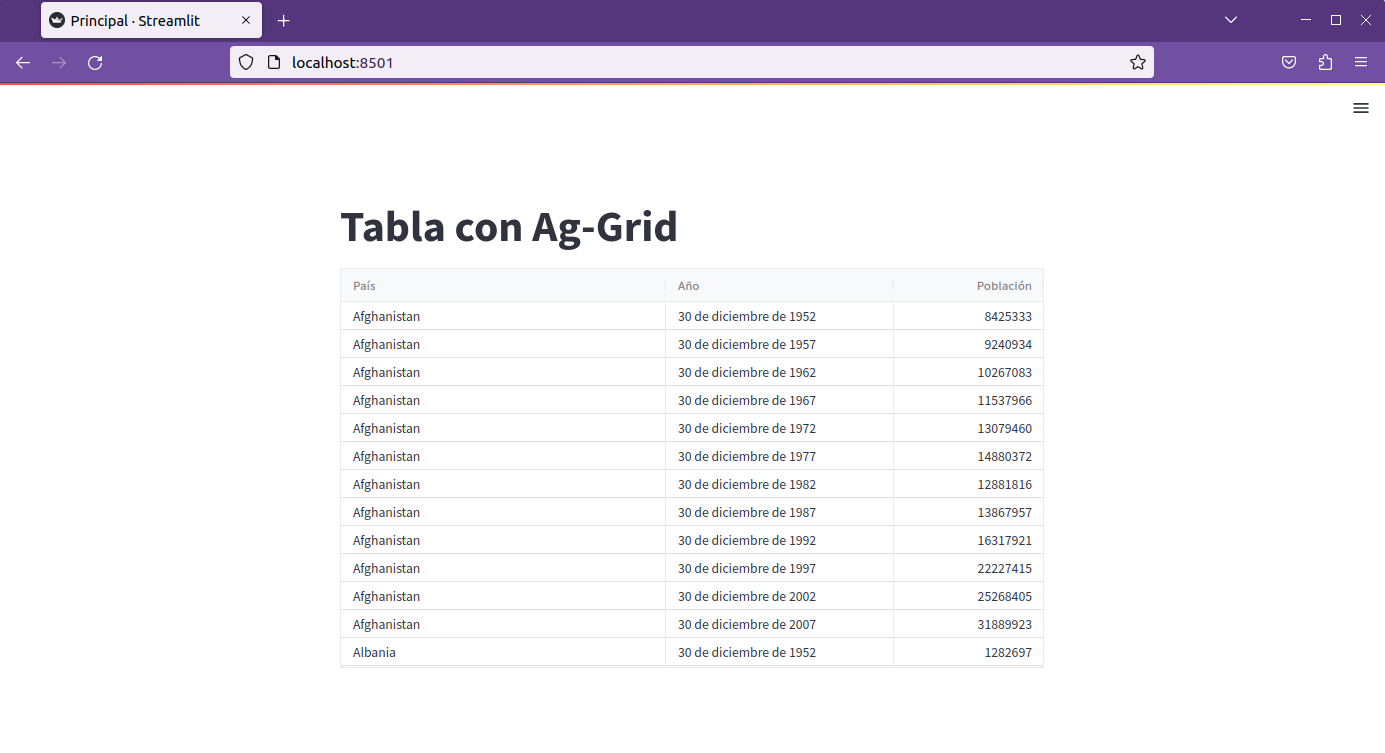Bookmark this page with the star icon

(1138, 62)
